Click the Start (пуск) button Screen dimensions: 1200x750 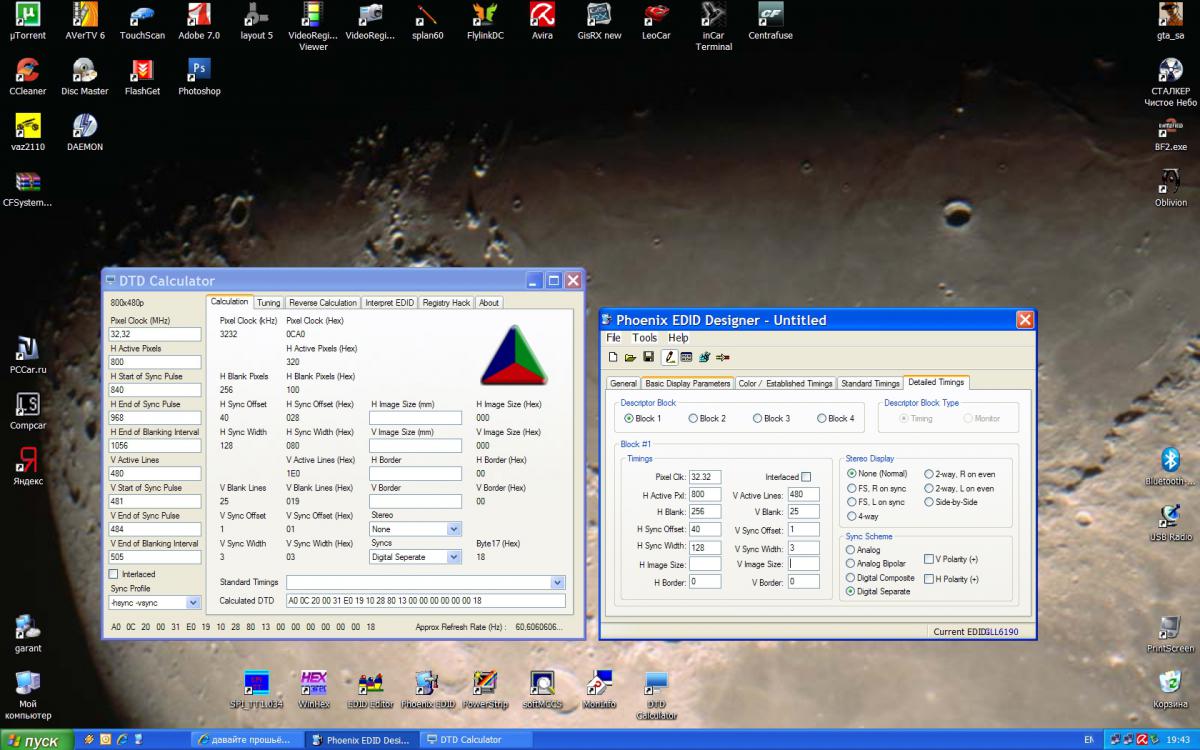[x=36, y=740]
